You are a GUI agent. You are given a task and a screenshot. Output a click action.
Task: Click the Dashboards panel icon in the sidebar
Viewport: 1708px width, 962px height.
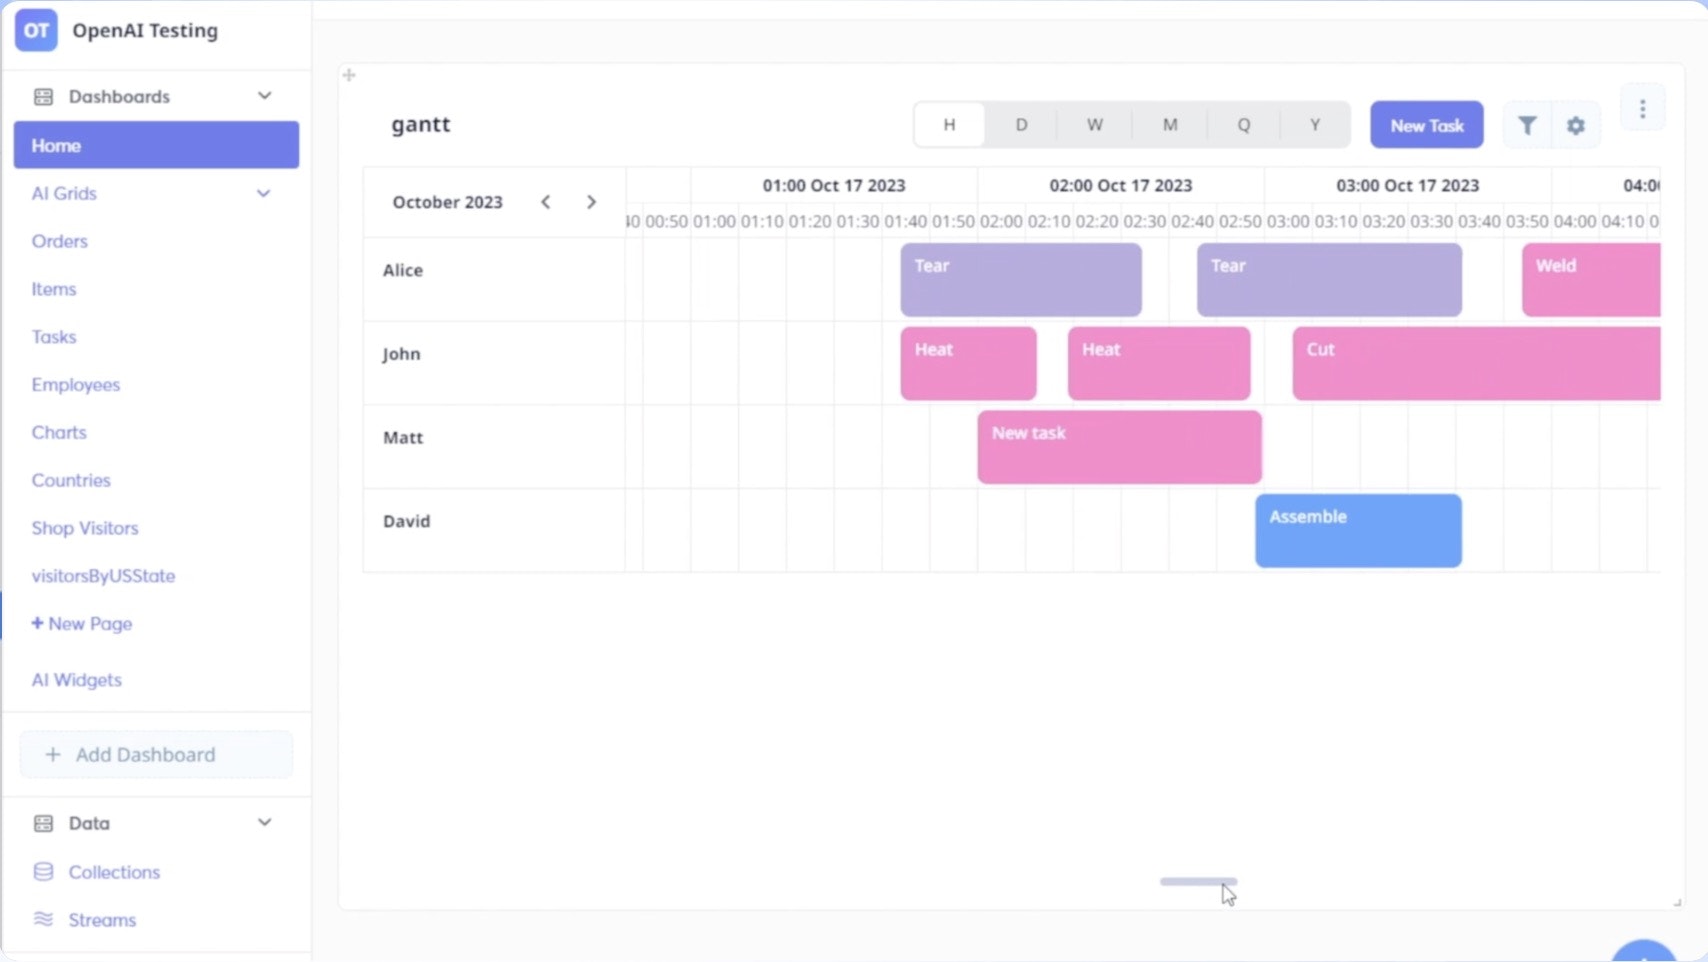click(41, 96)
